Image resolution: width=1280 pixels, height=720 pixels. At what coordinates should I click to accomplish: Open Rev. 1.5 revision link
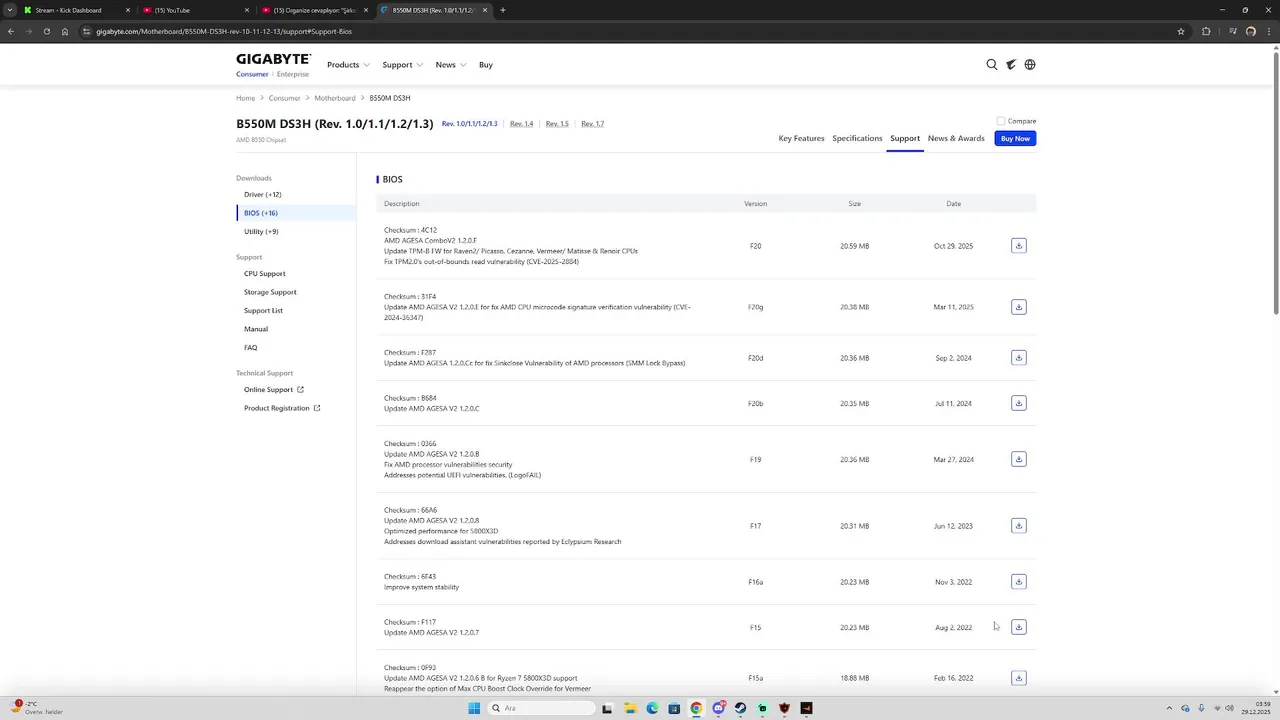(x=557, y=124)
